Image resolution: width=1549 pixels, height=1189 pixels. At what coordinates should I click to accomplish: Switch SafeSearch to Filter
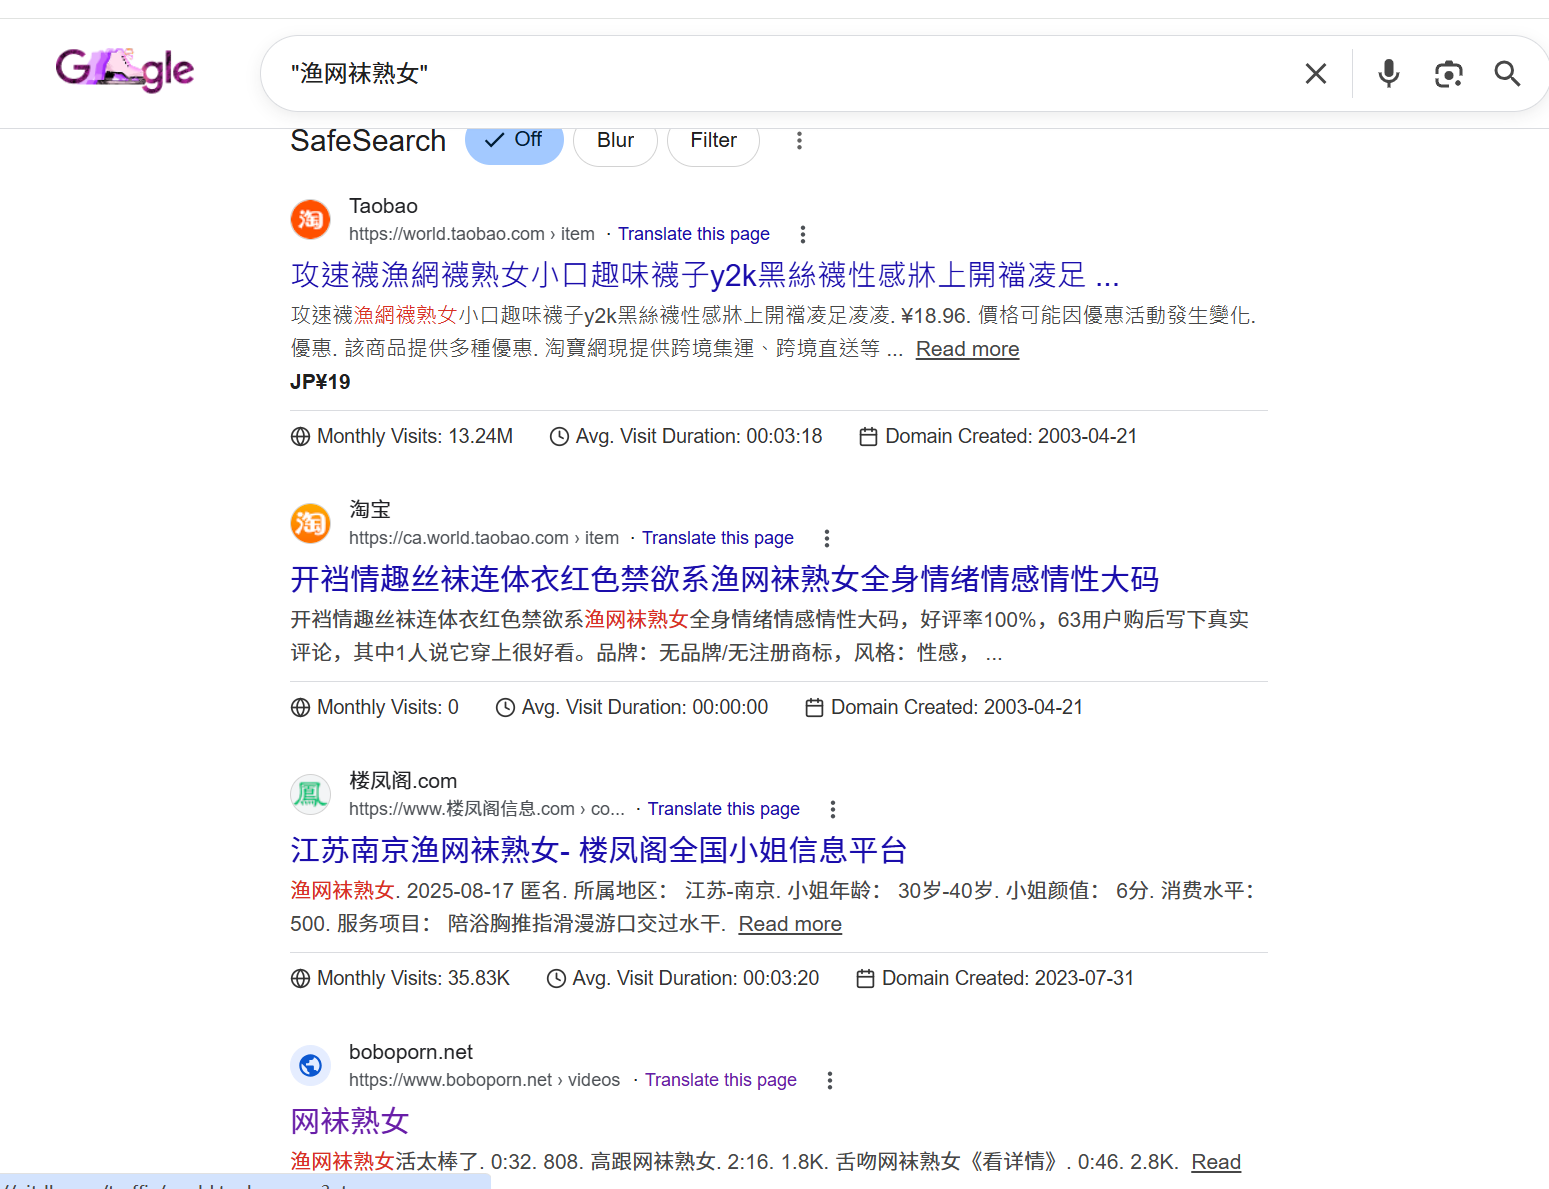click(x=713, y=141)
